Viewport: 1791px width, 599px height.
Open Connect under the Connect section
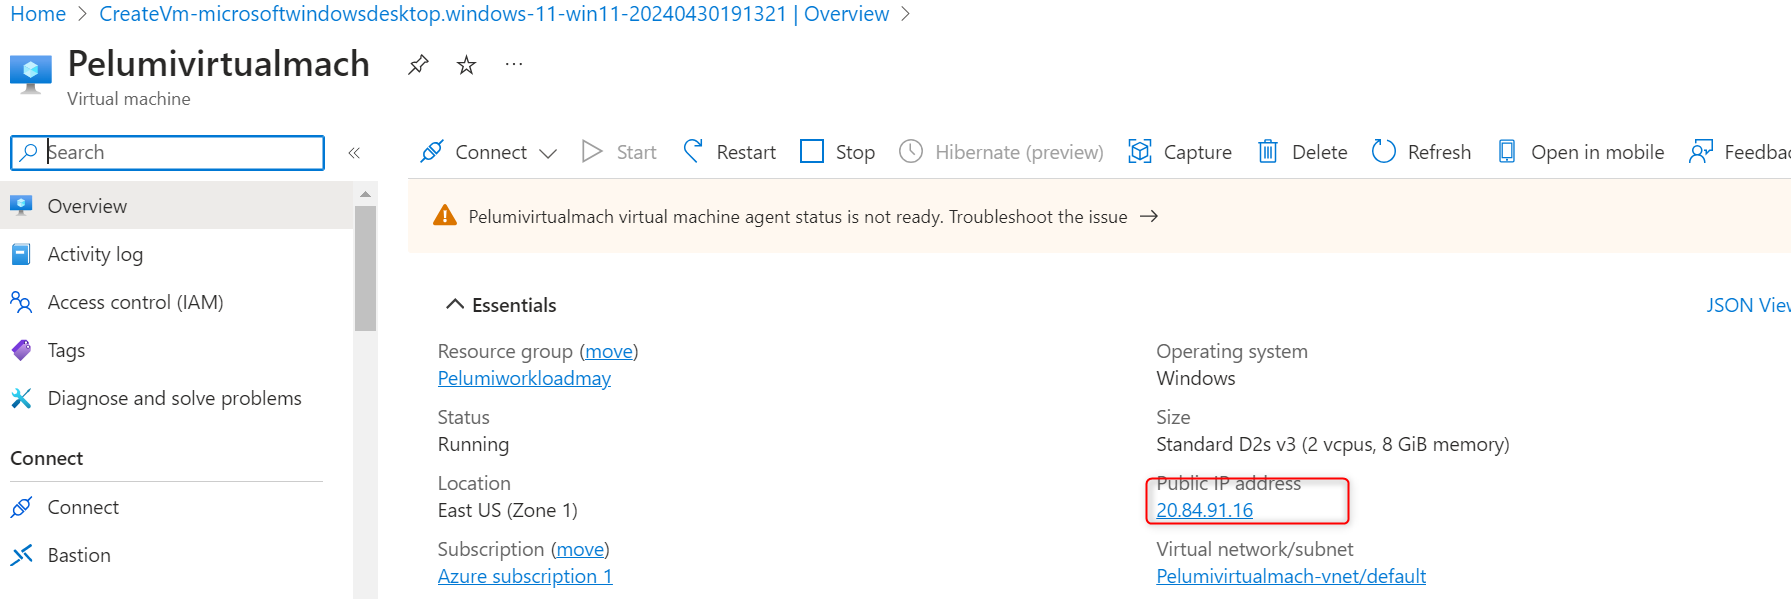(177, 507)
